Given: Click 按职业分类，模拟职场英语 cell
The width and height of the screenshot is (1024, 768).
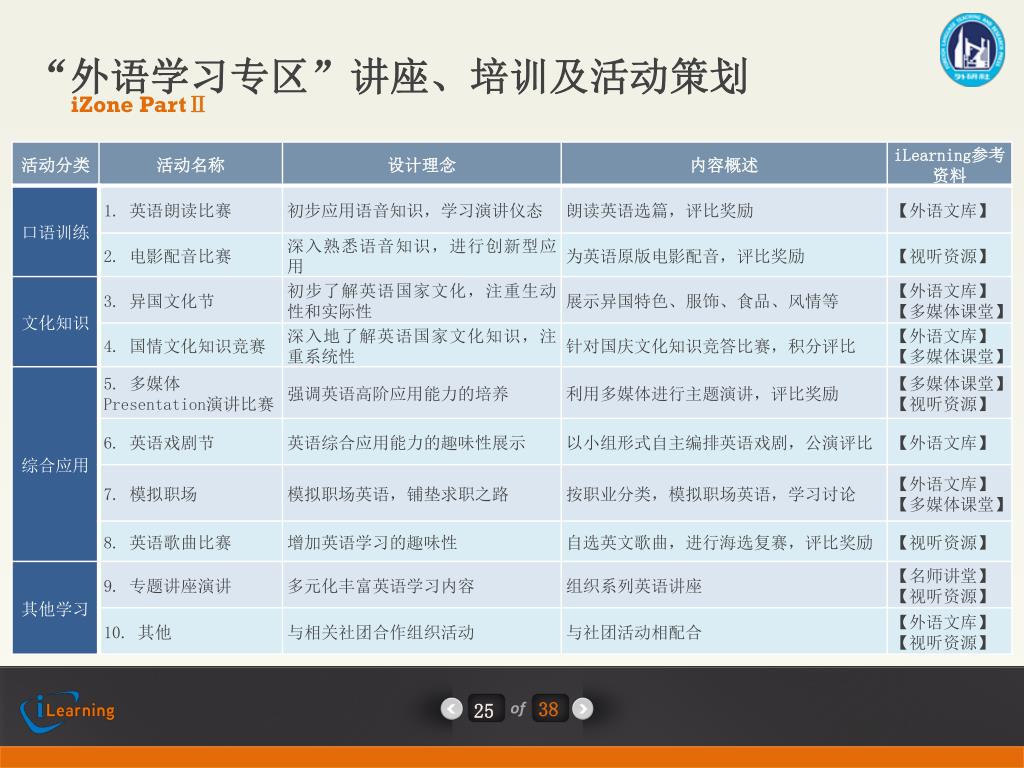Looking at the screenshot, I should pos(724,493).
